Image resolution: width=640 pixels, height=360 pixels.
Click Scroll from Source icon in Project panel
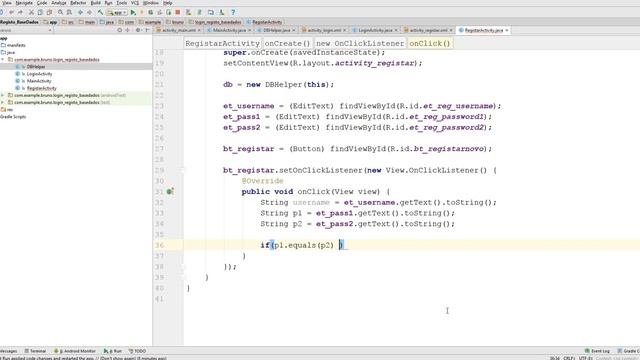point(120,30)
